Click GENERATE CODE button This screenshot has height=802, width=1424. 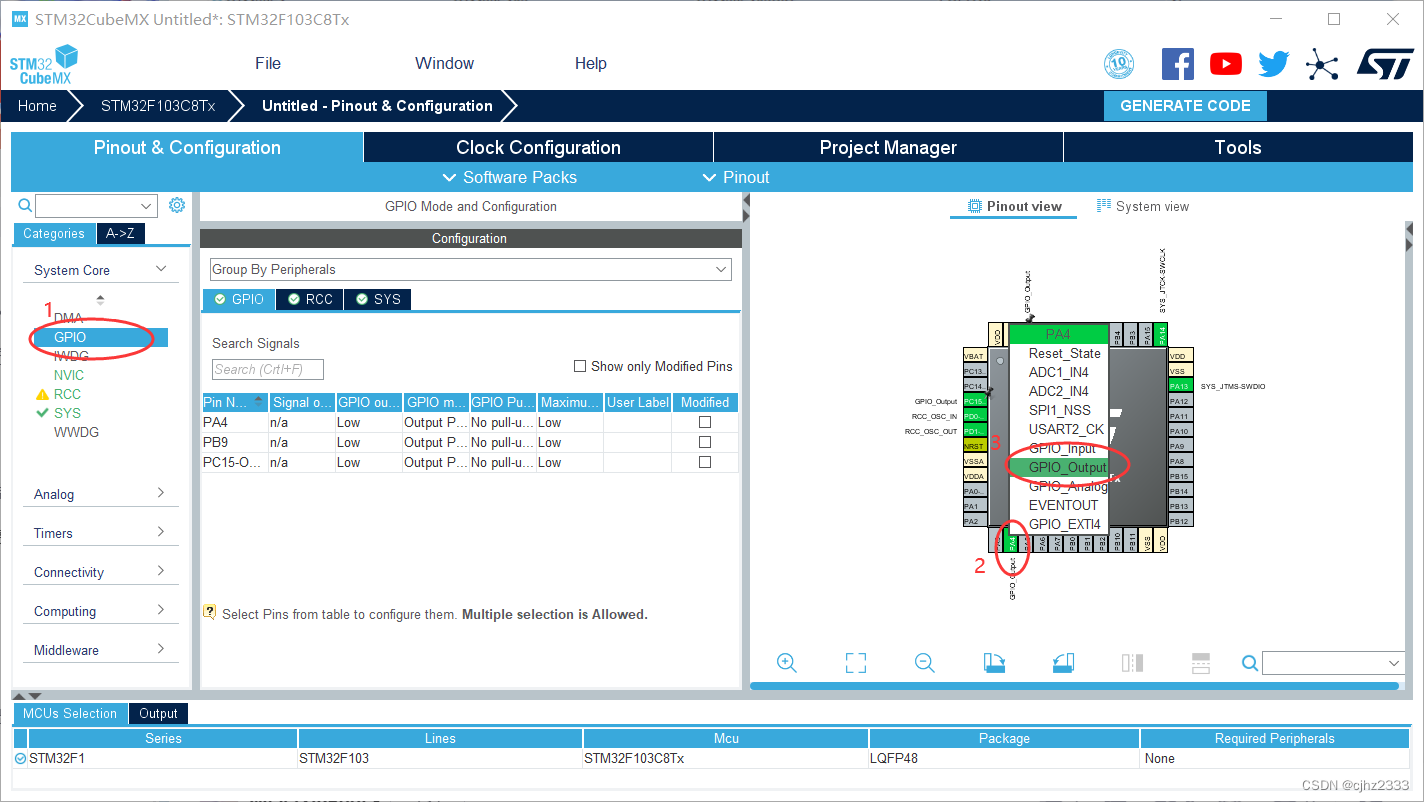point(1185,106)
